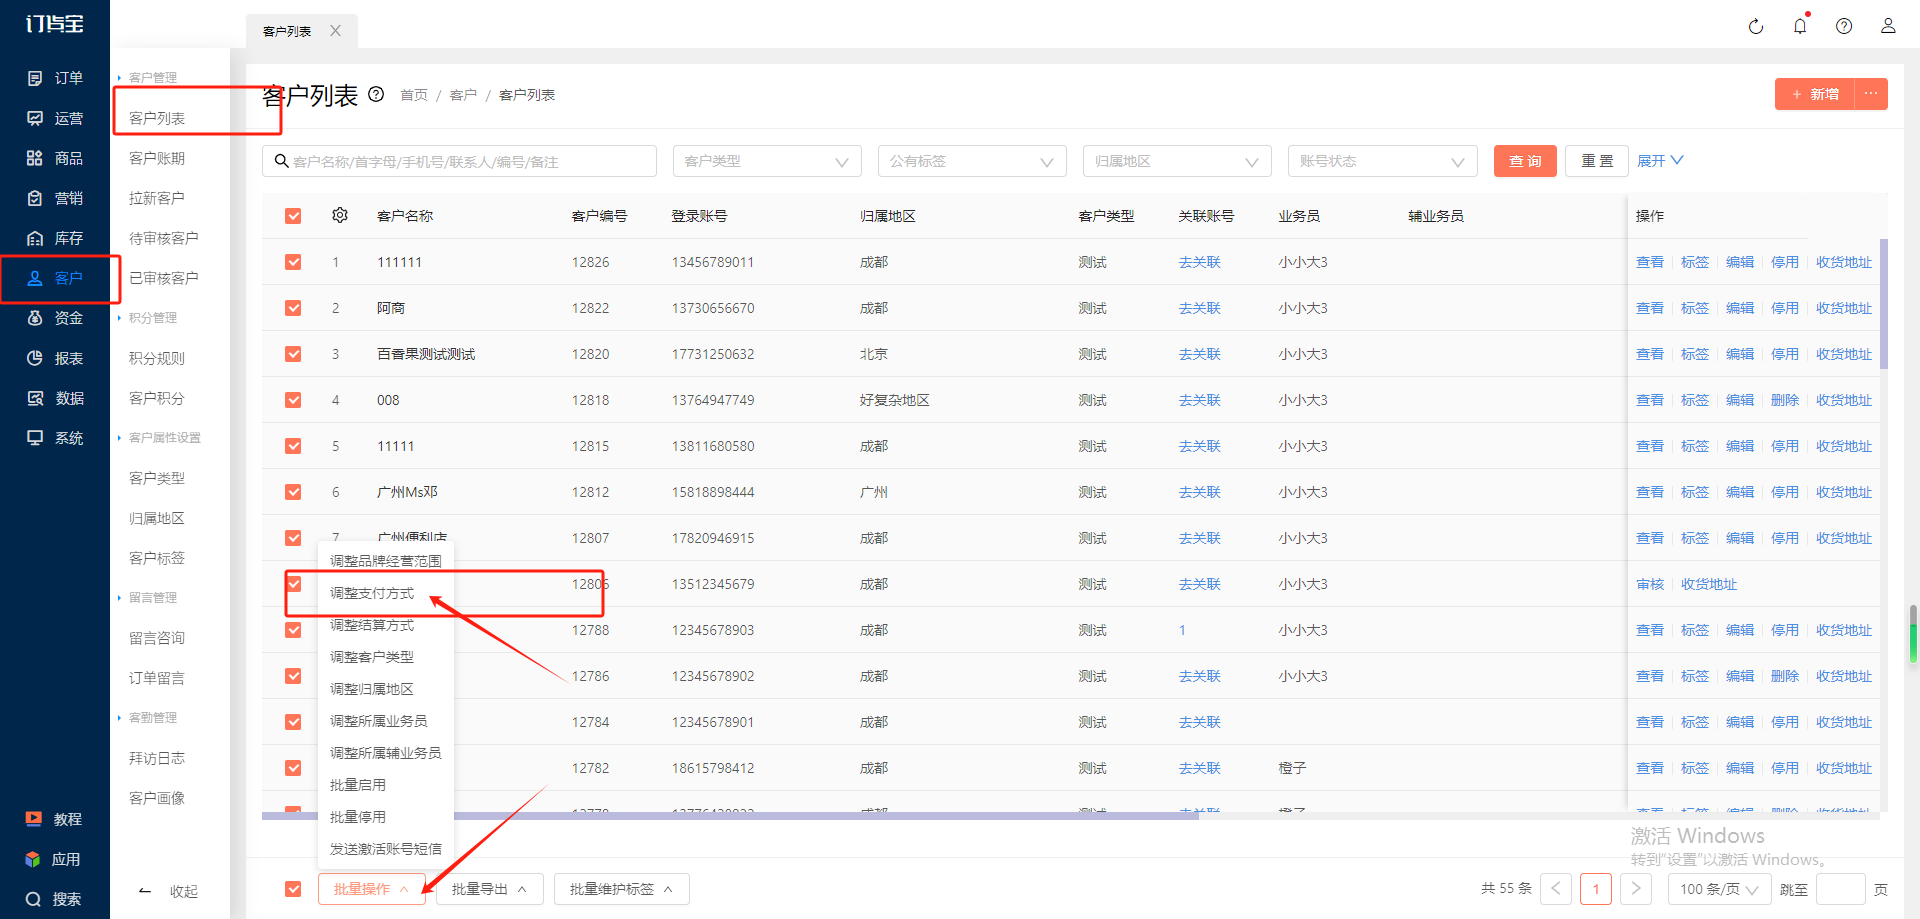Open the 报表 sidebar section
This screenshot has width=1920, height=919.
tap(55, 358)
